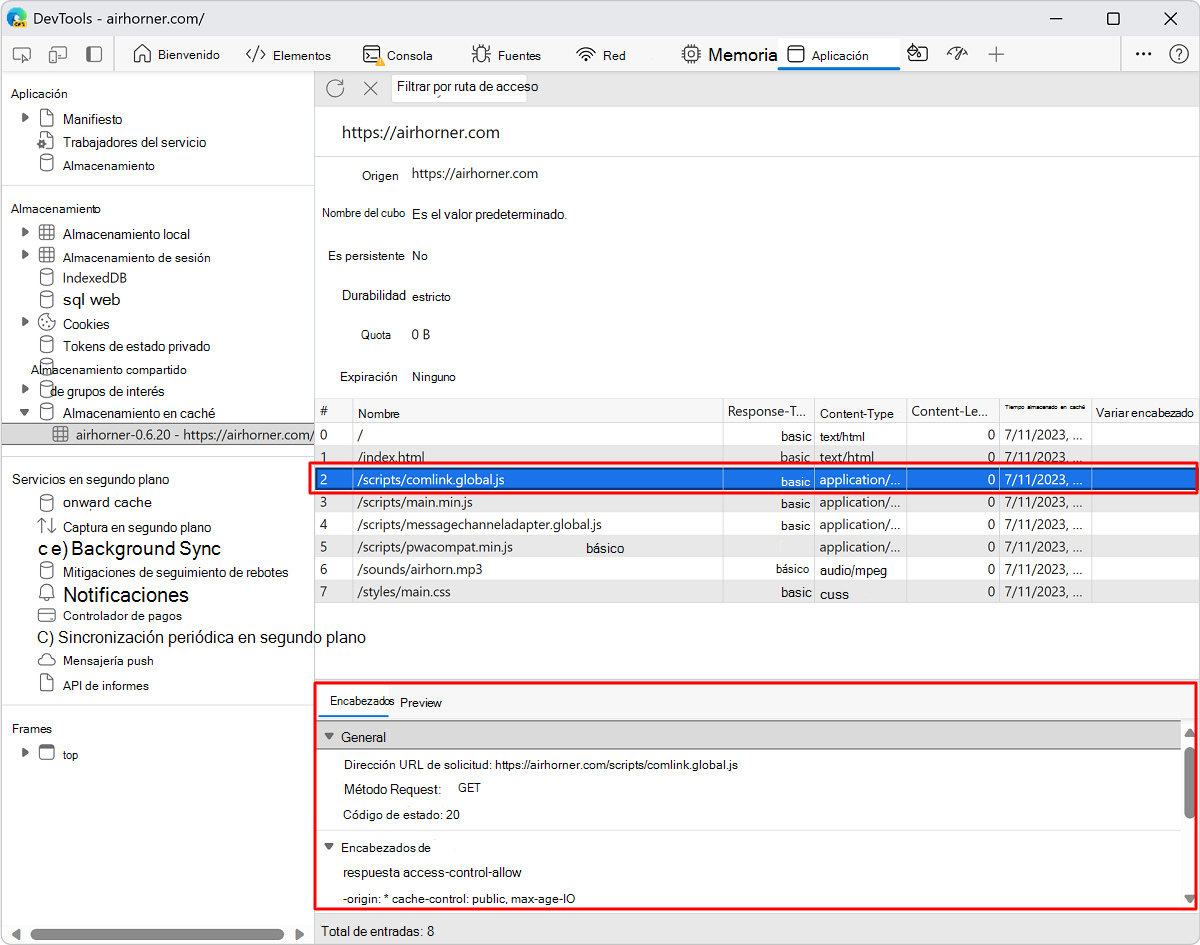Click the Response-T... column header
The height and width of the screenshot is (945, 1200).
click(x=768, y=412)
